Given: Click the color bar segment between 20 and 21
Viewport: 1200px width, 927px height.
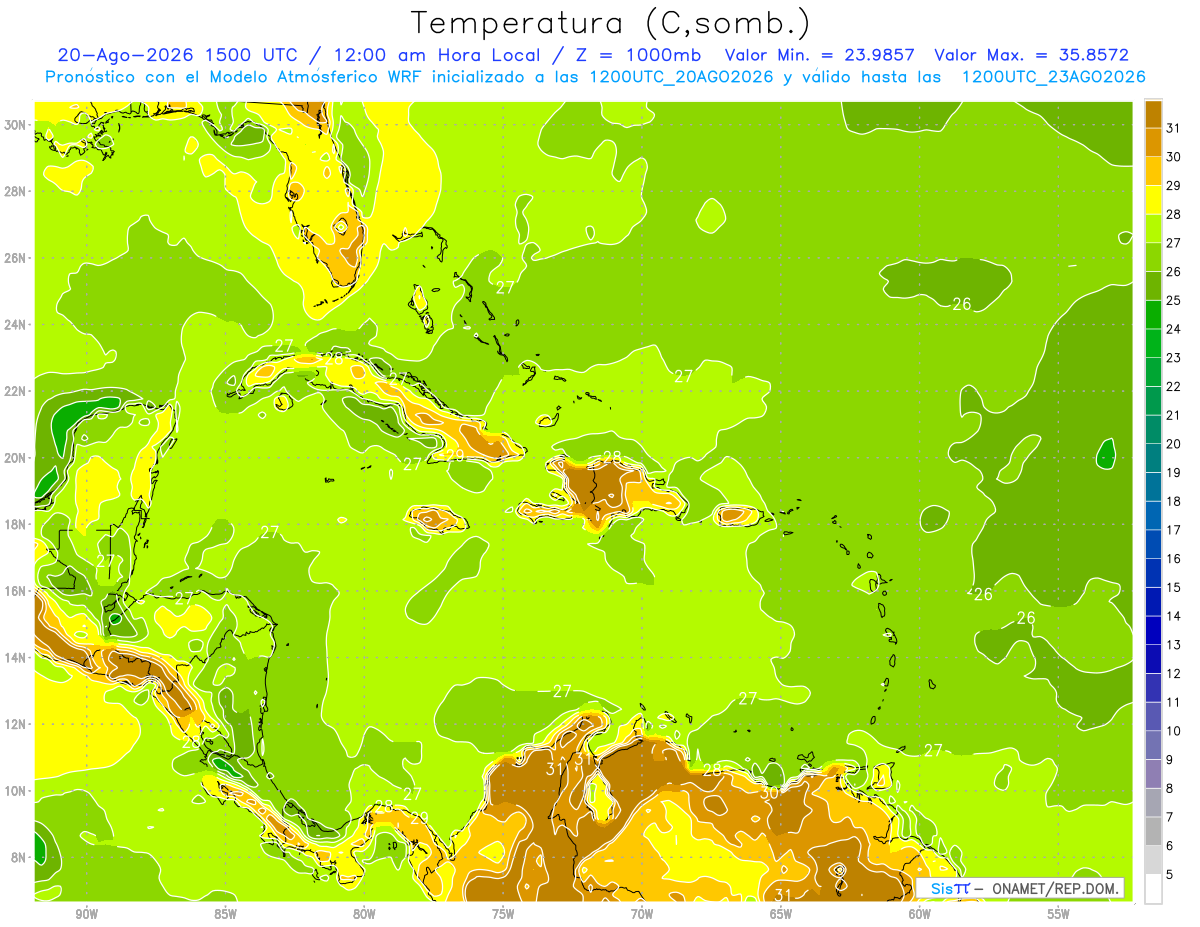Looking at the screenshot, I should coord(1153,429).
